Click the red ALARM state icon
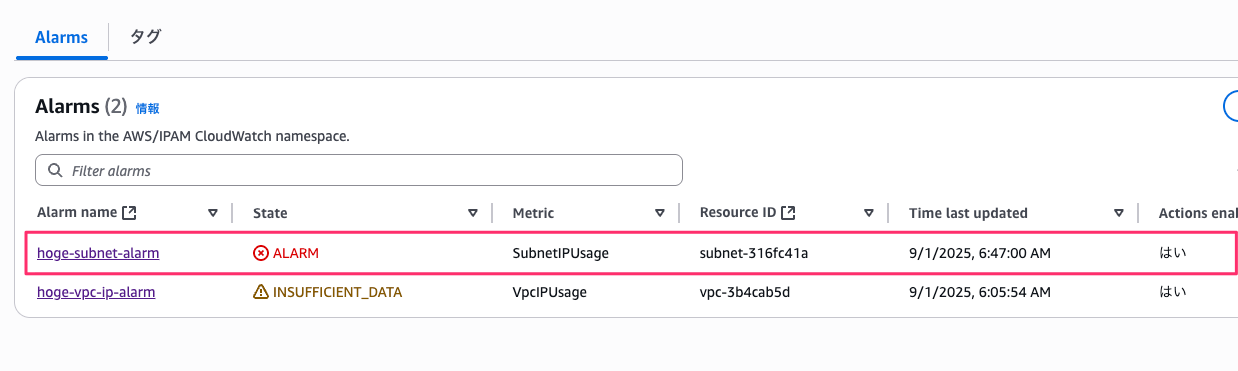The image size is (1238, 371). click(x=261, y=253)
